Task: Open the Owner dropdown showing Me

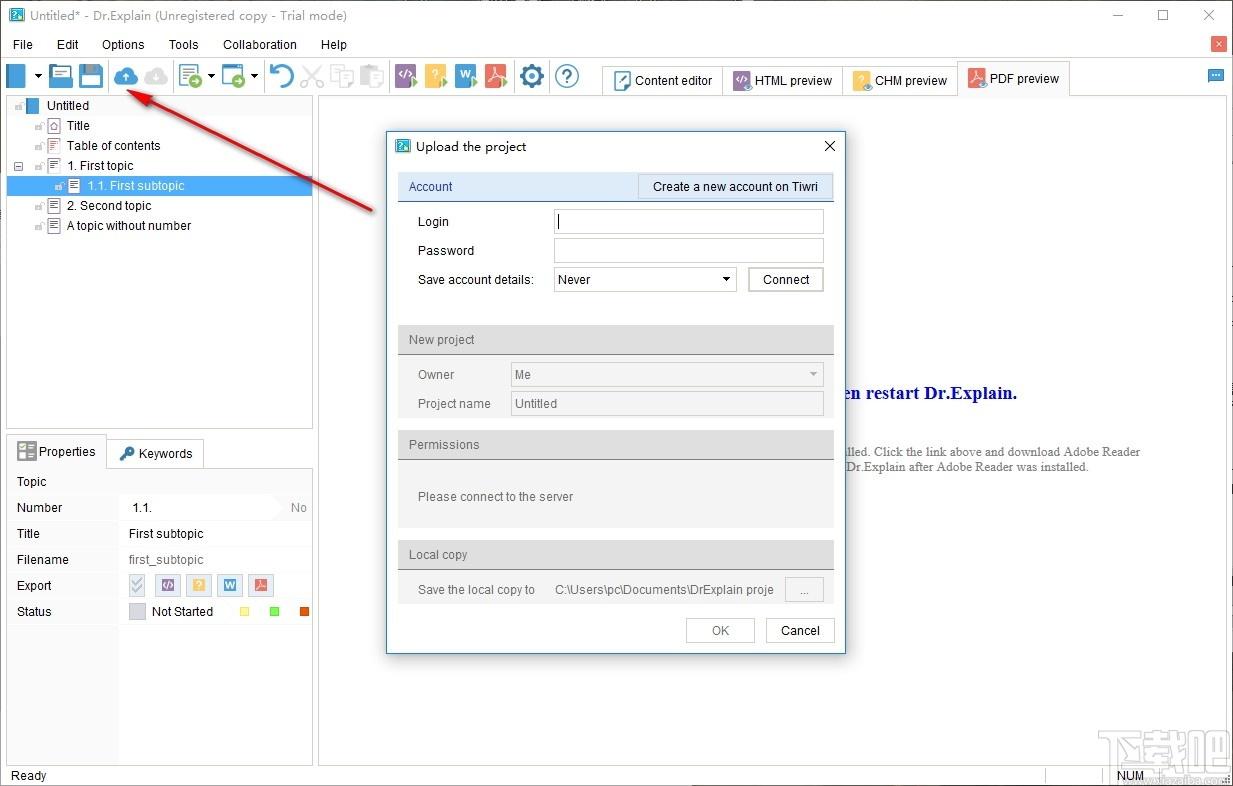Action: coord(667,375)
